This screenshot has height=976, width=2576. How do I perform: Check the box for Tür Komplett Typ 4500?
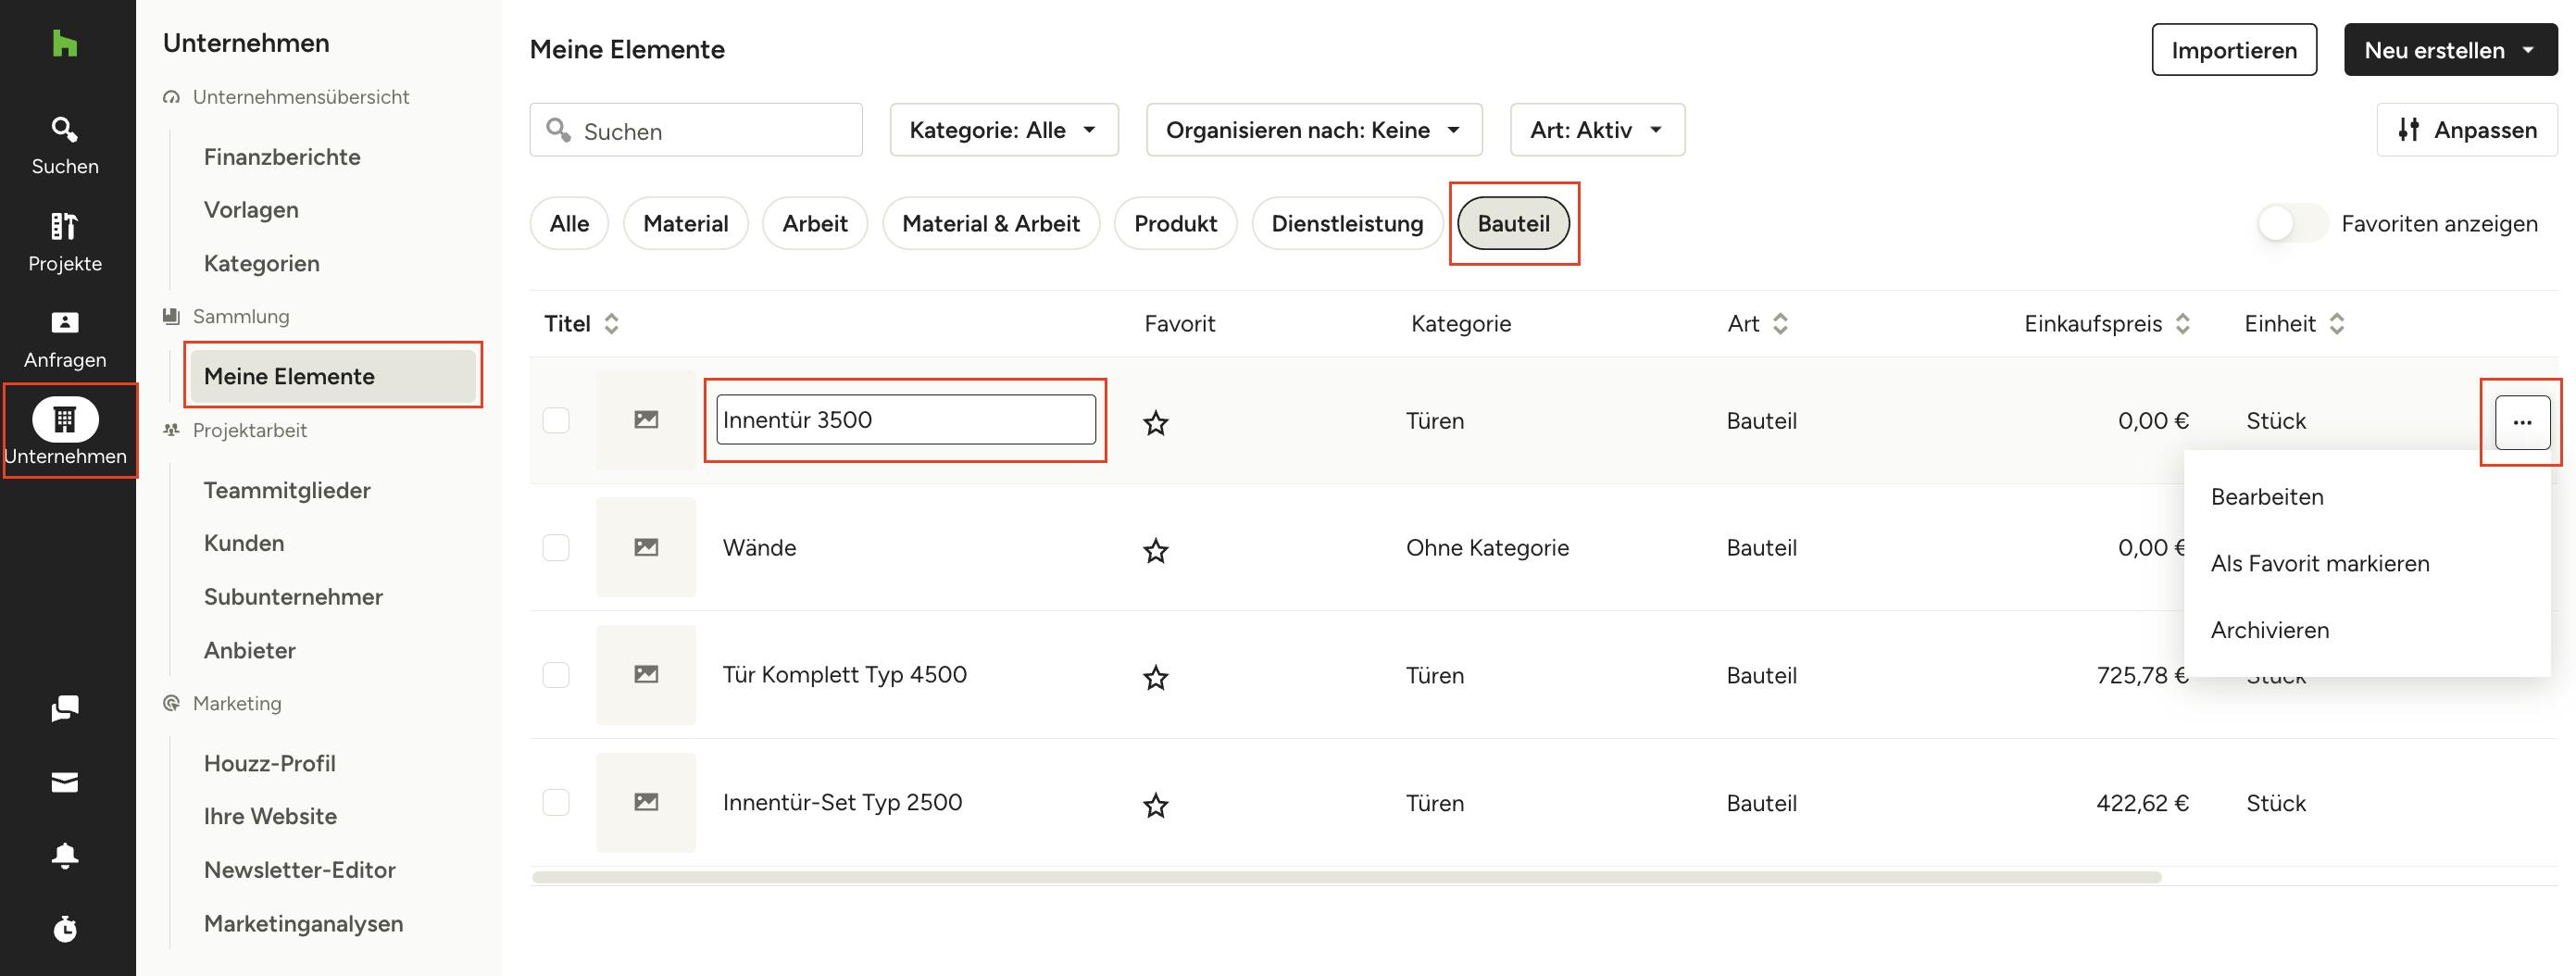[x=556, y=675]
